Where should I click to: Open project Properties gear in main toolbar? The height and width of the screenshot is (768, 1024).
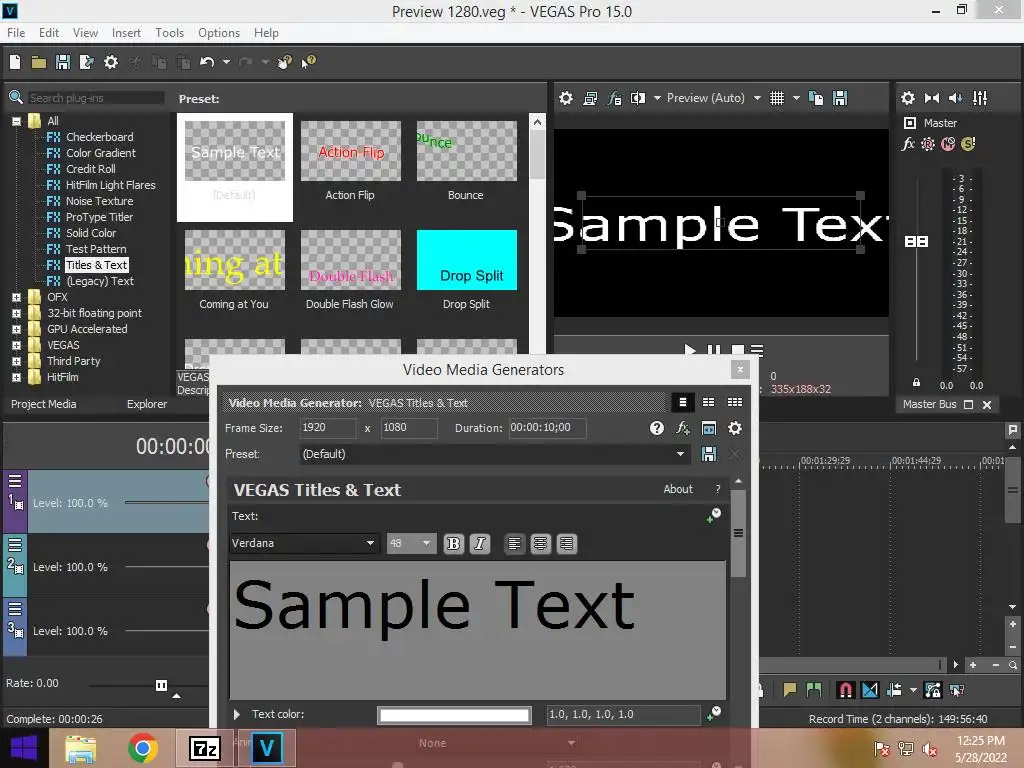click(x=111, y=62)
